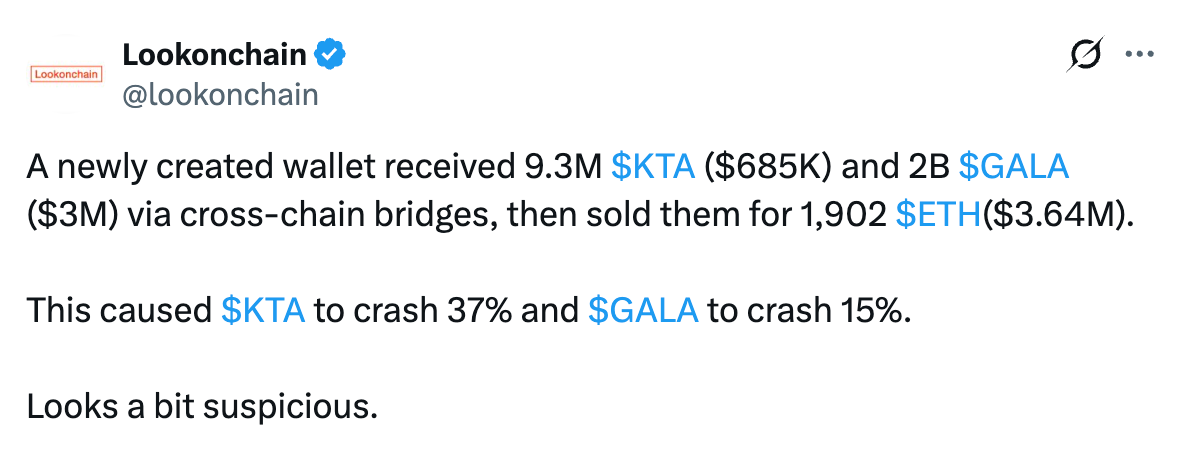
Task: Click the '($685K)' value text
Action: 768,167
